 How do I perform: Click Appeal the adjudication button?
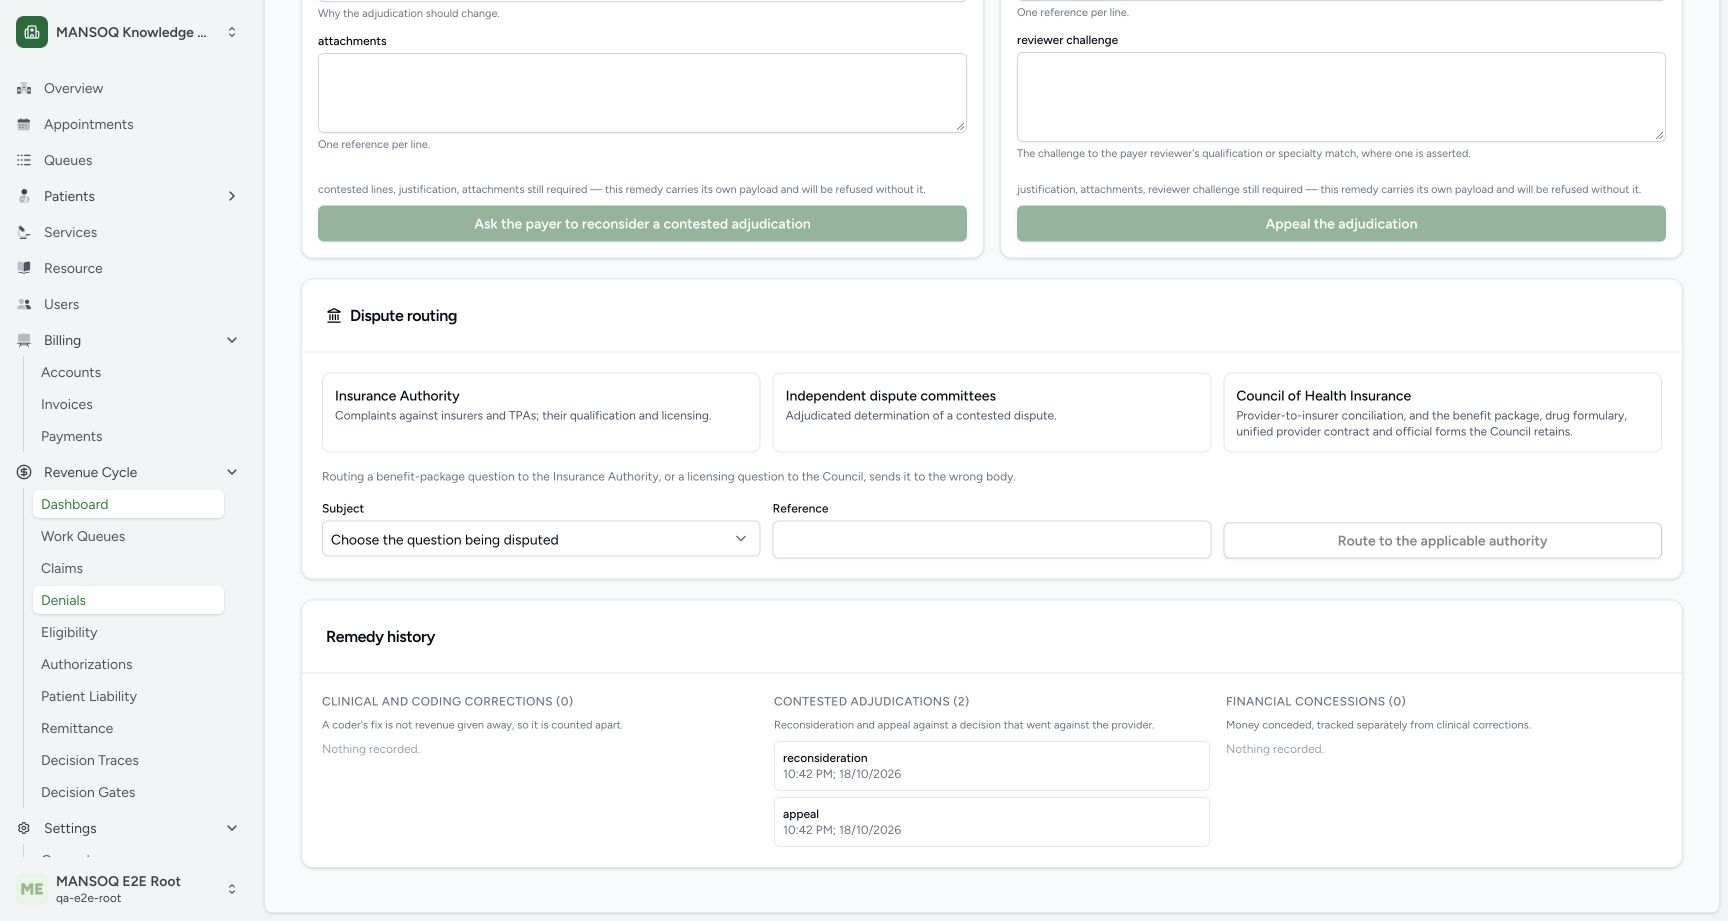(x=1341, y=224)
